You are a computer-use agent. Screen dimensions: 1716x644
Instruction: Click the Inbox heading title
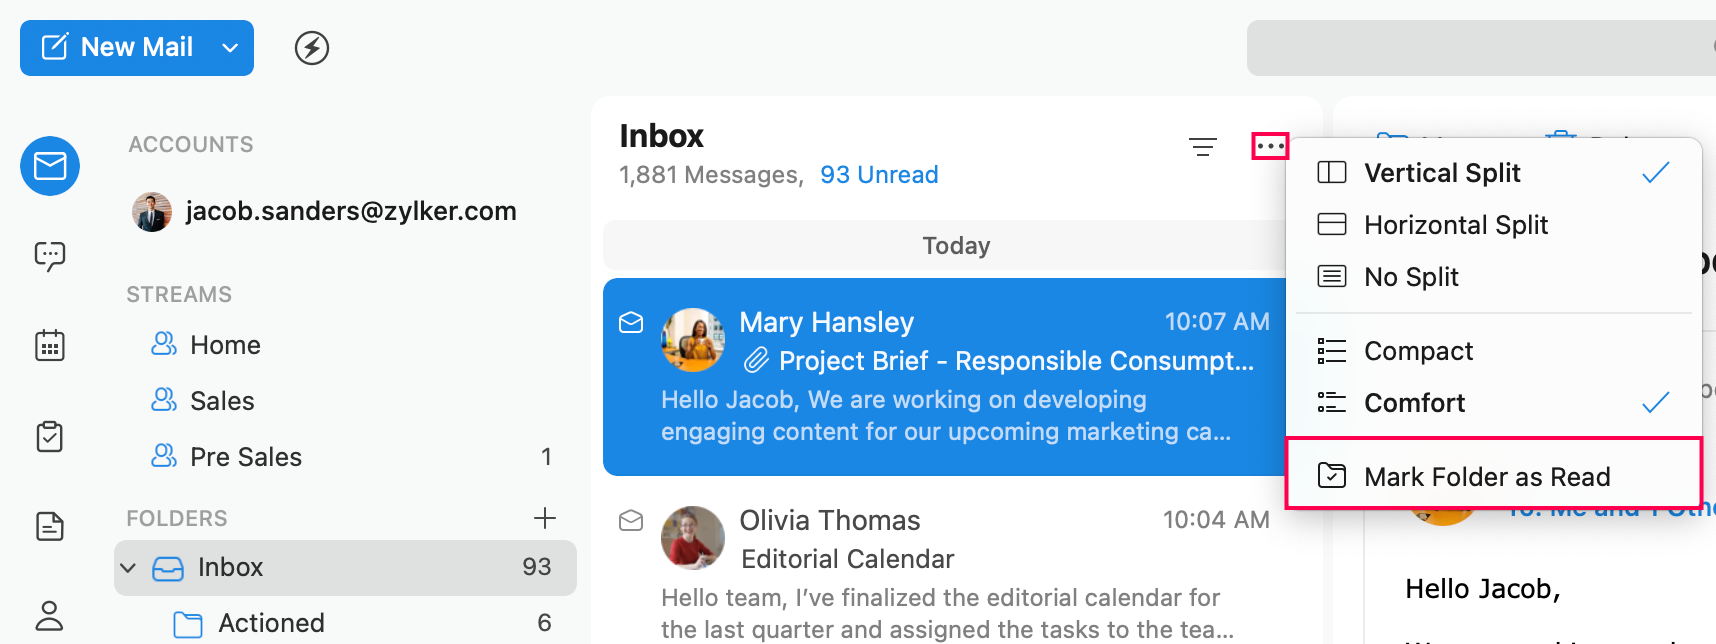661,136
